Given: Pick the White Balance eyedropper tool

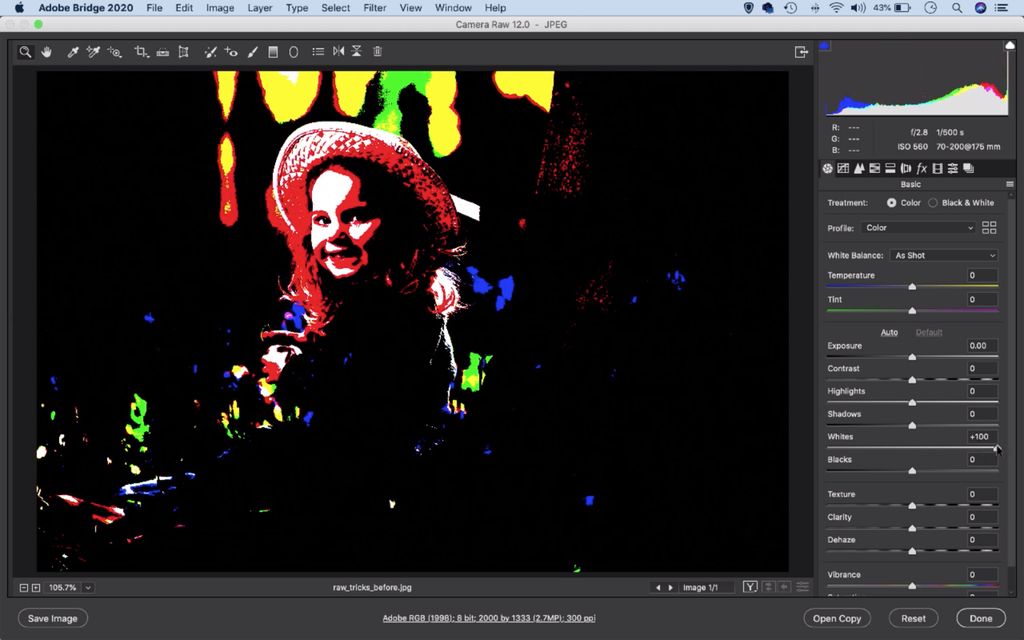Looking at the screenshot, I should coord(71,51).
